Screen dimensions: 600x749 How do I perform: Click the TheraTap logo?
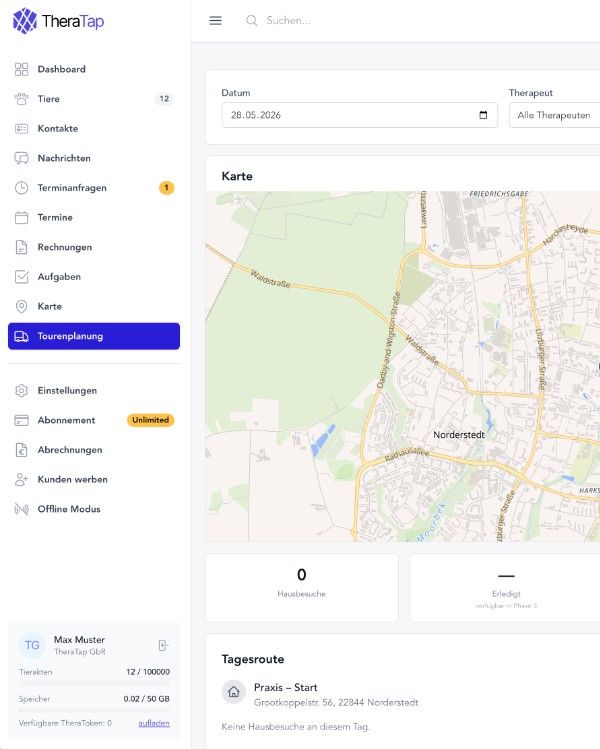[58, 21]
